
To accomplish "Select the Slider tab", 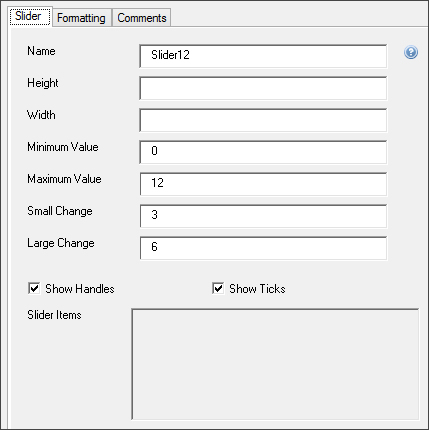I will click(x=30, y=16).
